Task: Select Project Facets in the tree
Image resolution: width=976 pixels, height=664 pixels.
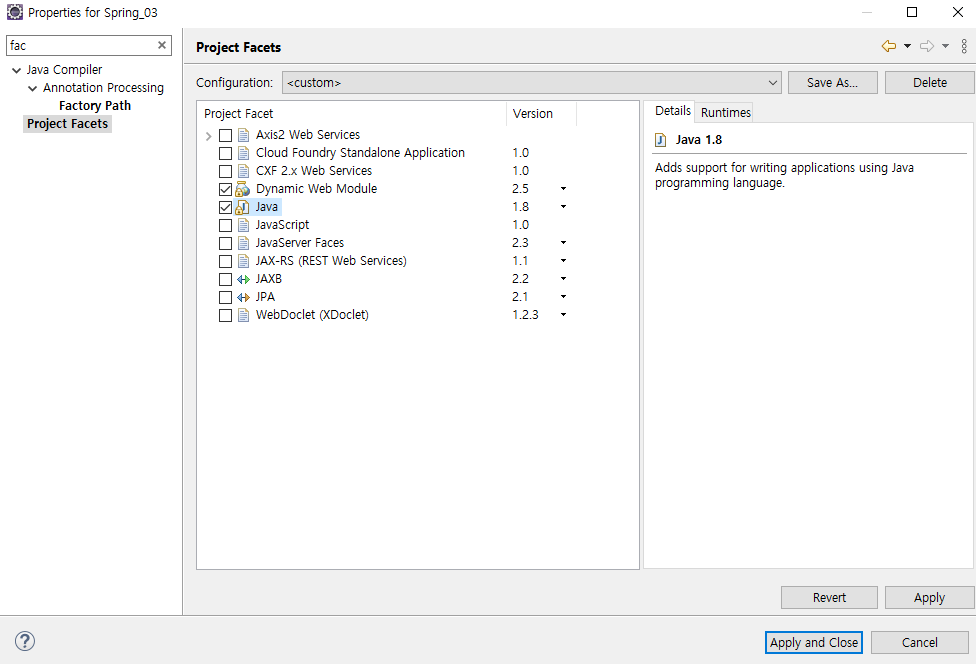Action: click(x=67, y=124)
